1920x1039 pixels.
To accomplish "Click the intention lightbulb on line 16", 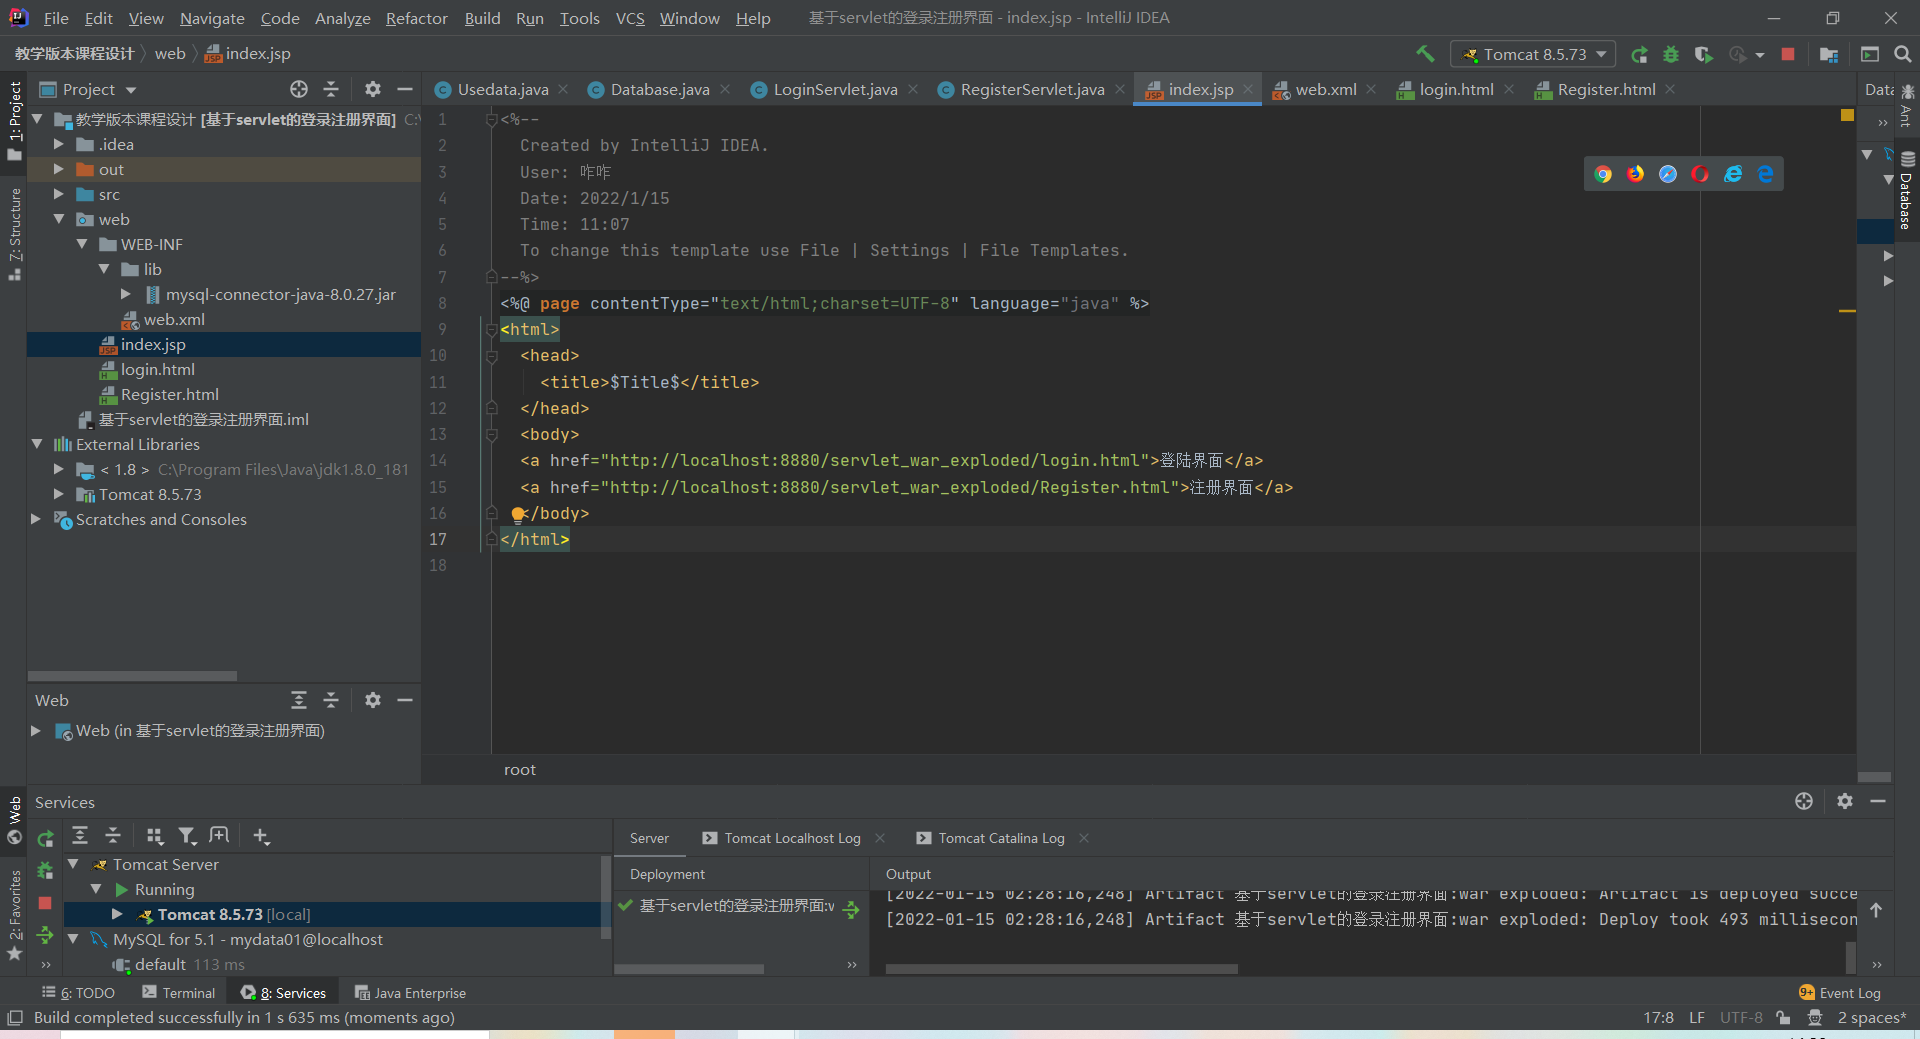I will tap(518, 514).
